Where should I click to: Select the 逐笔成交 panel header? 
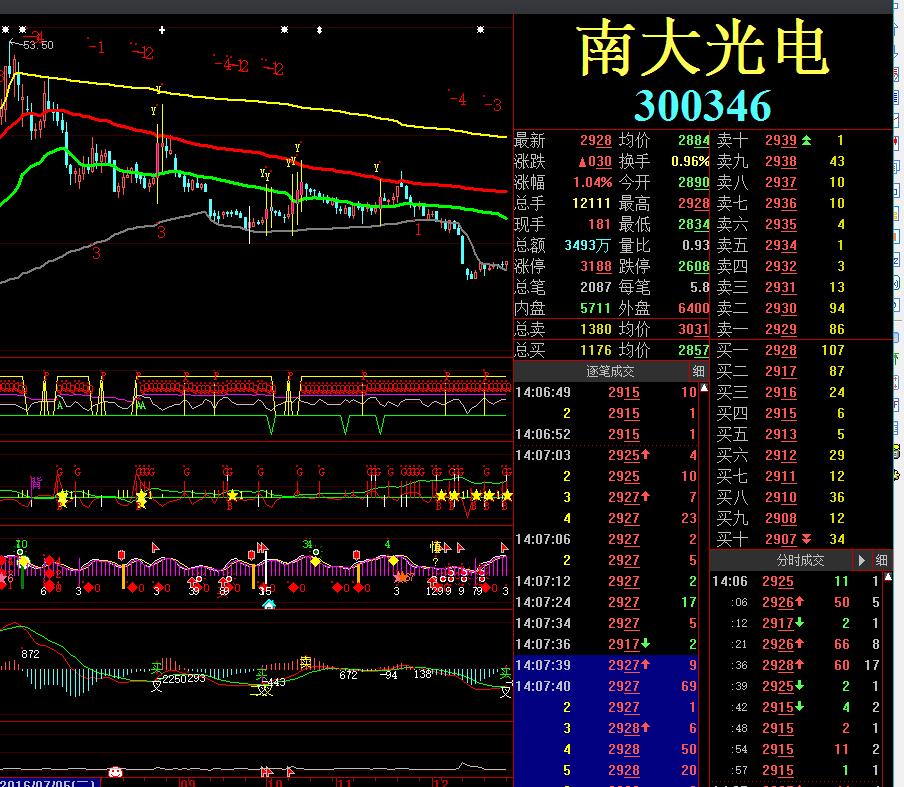click(610, 371)
